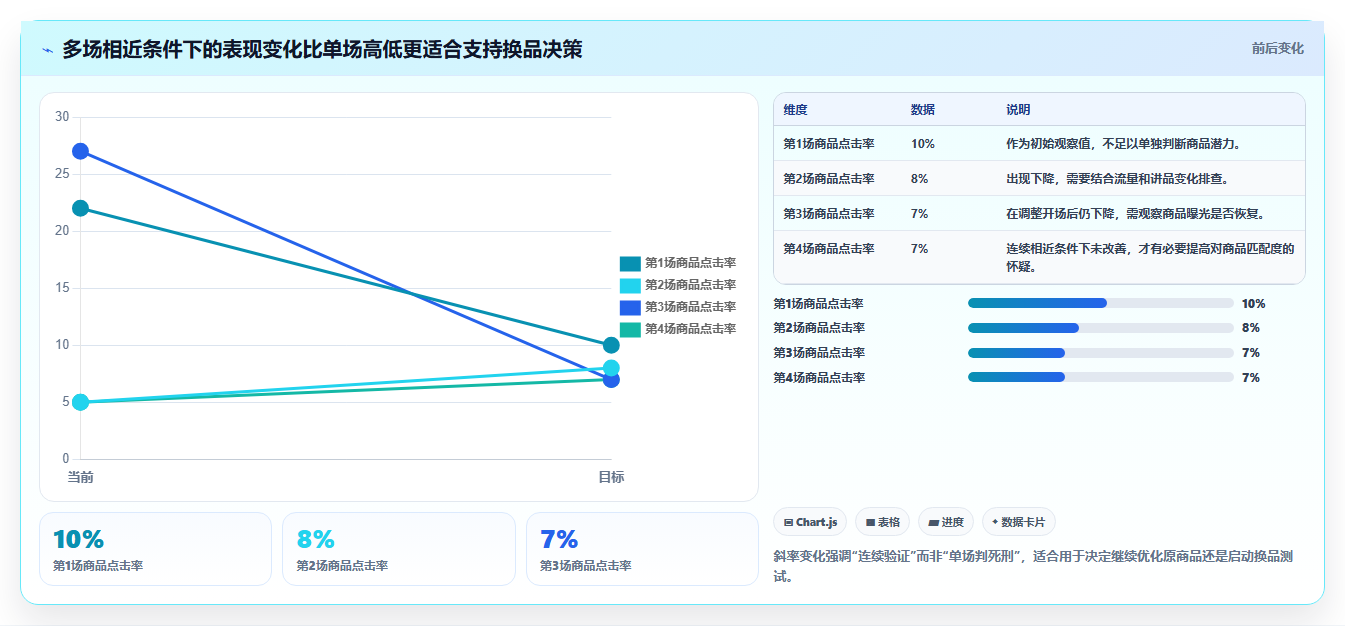Click the description 作为初始观察值，不足以单独判断商品潜力。
The width and height of the screenshot is (1345, 626).
click(1124, 143)
